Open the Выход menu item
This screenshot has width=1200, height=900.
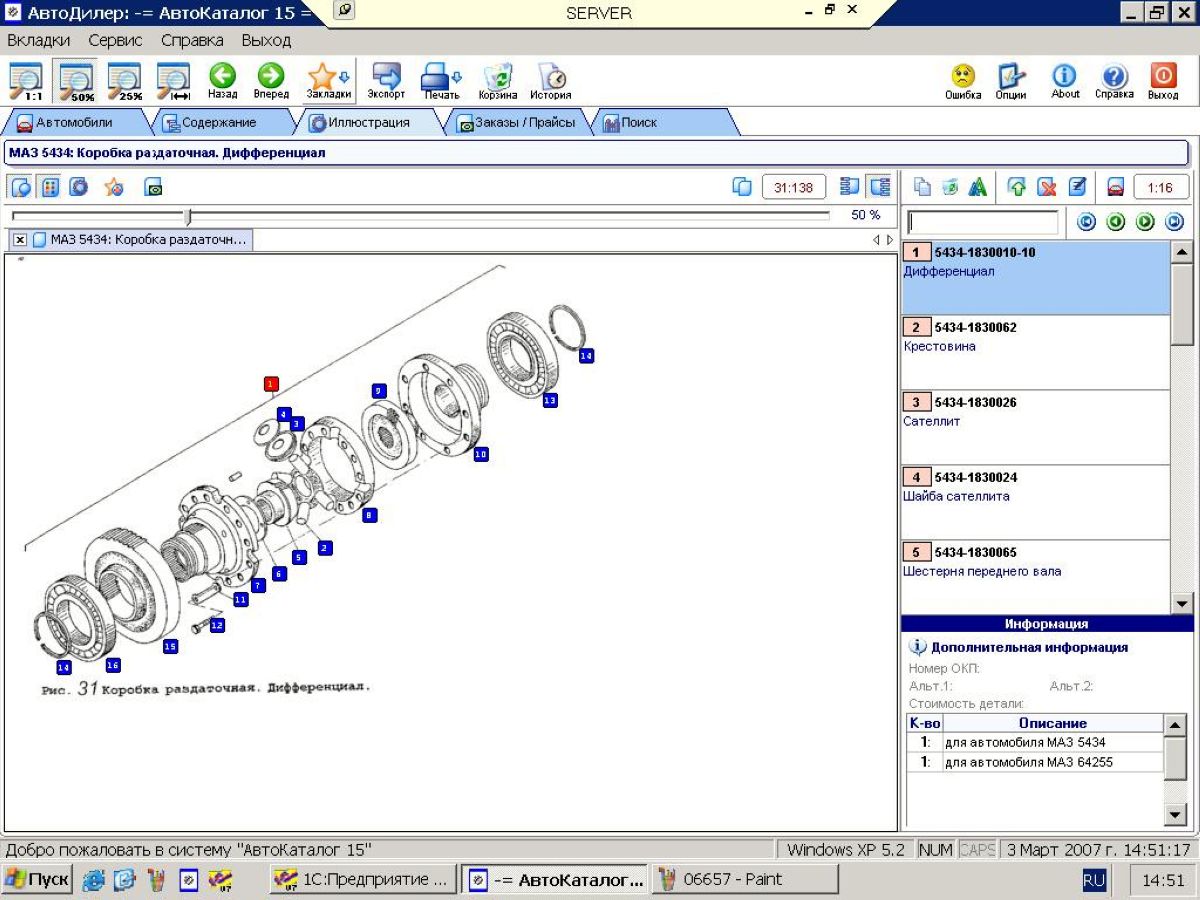(x=266, y=40)
